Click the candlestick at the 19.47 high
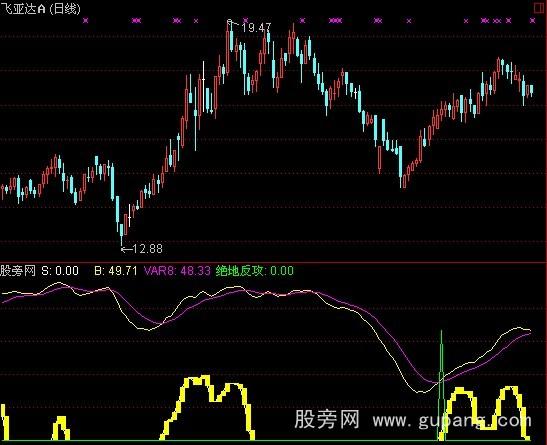Viewport: 547px width, 445px height. [228, 47]
